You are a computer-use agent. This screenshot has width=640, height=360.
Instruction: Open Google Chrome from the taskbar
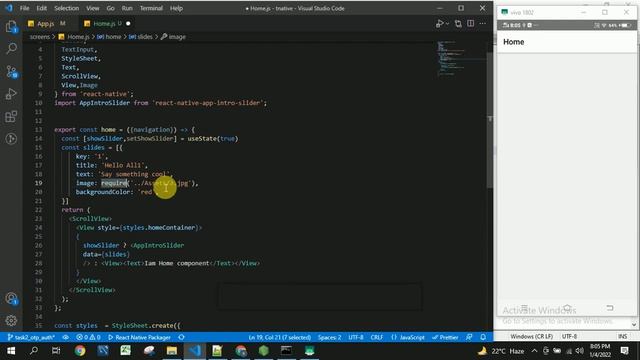(x=80, y=351)
